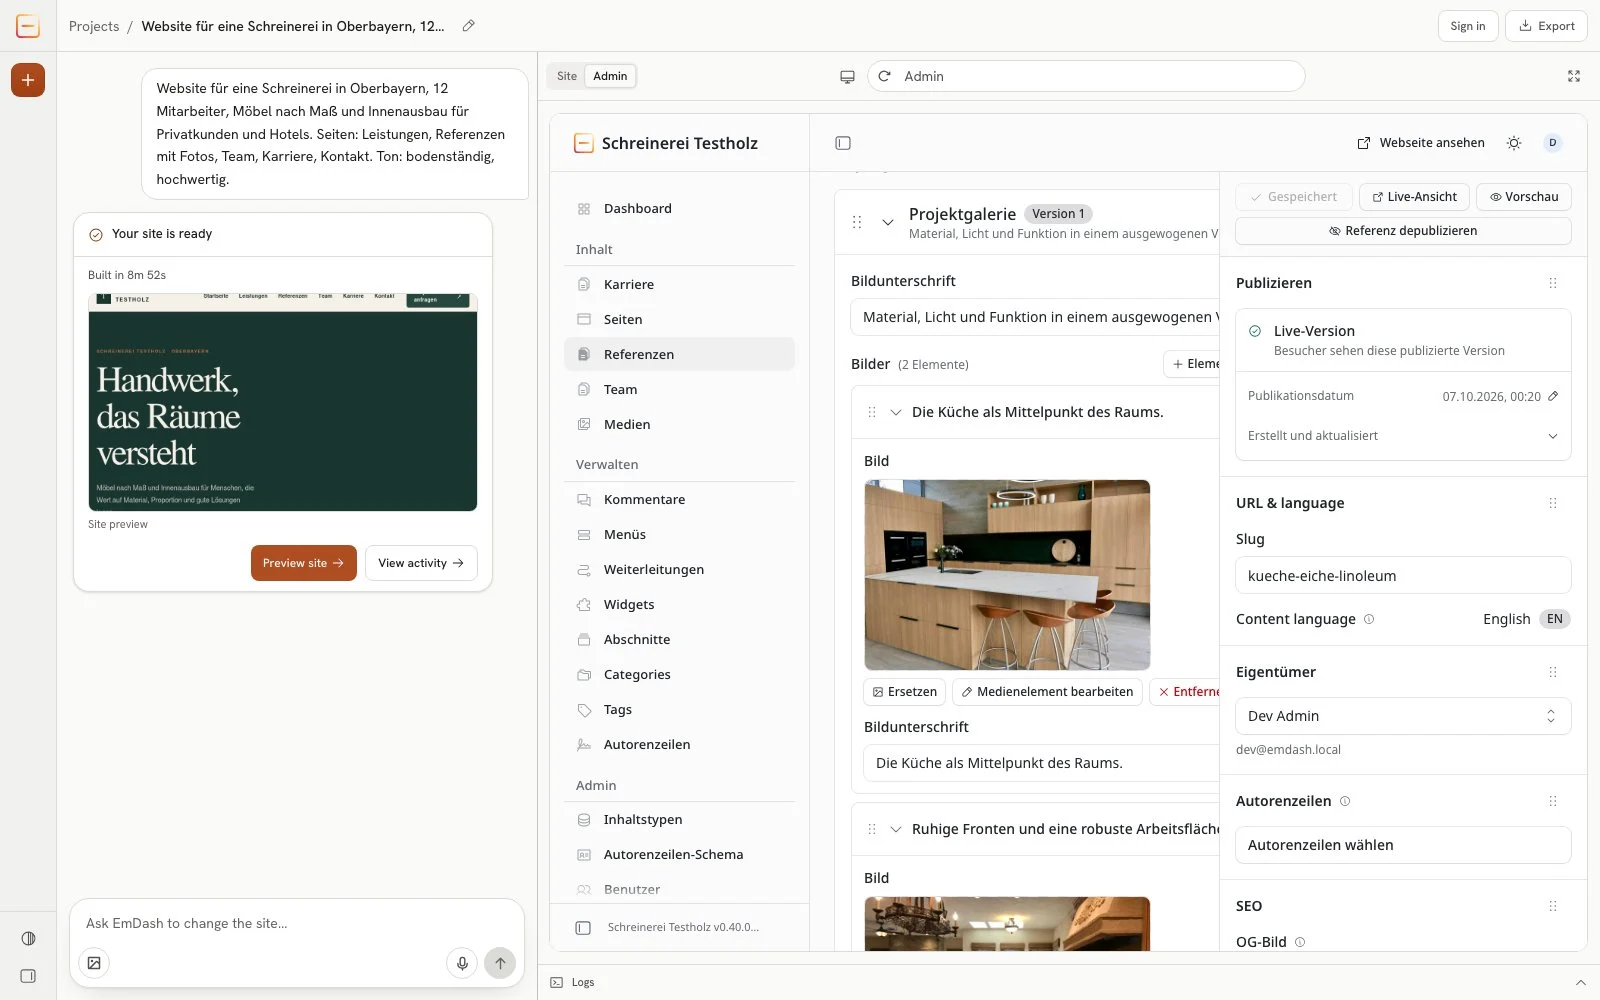Collapse the Projektgalerie block chevron
Image resolution: width=1600 pixels, height=1000 pixels.
[887, 222]
